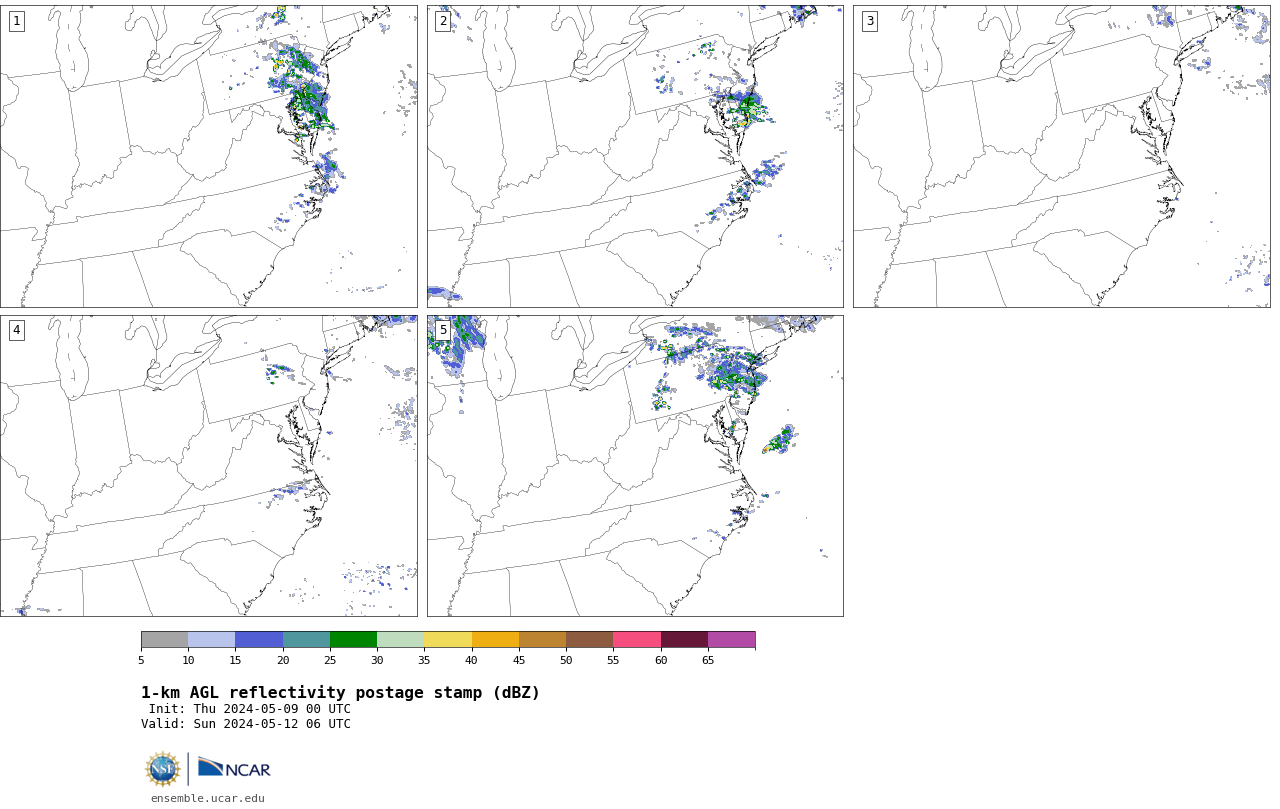This screenshot has width=1280, height=809.
Task: Click the ensemble.ucar.edu text
Action: click(208, 798)
